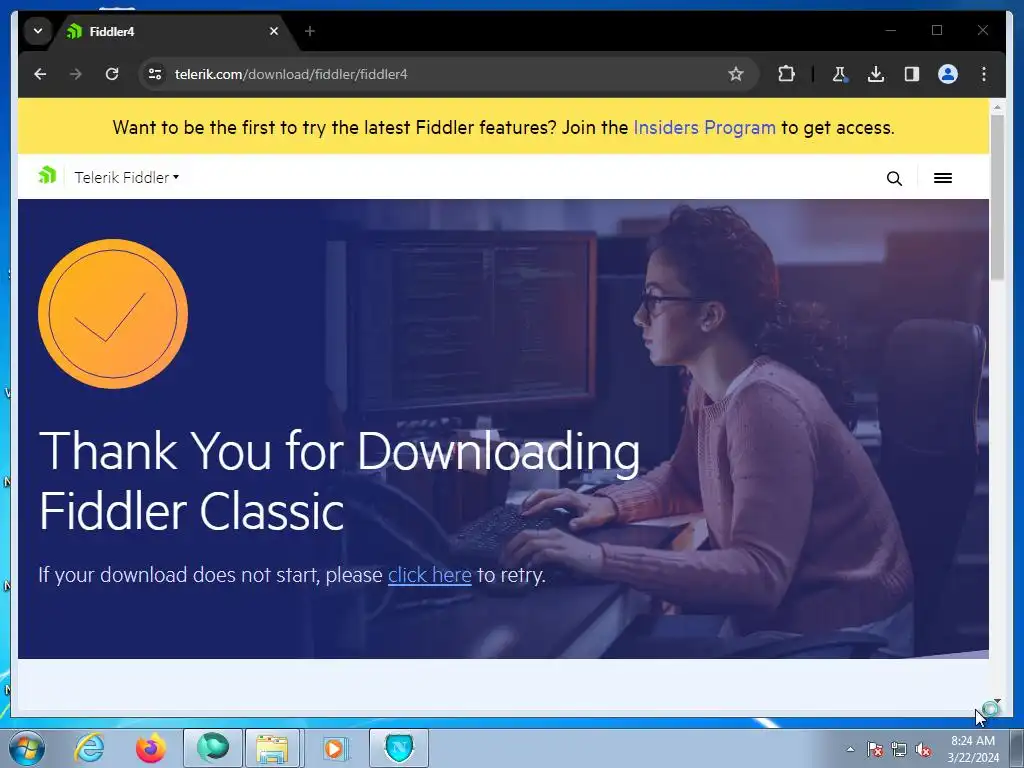
Task: Open the site search magnifier
Action: (894, 178)
